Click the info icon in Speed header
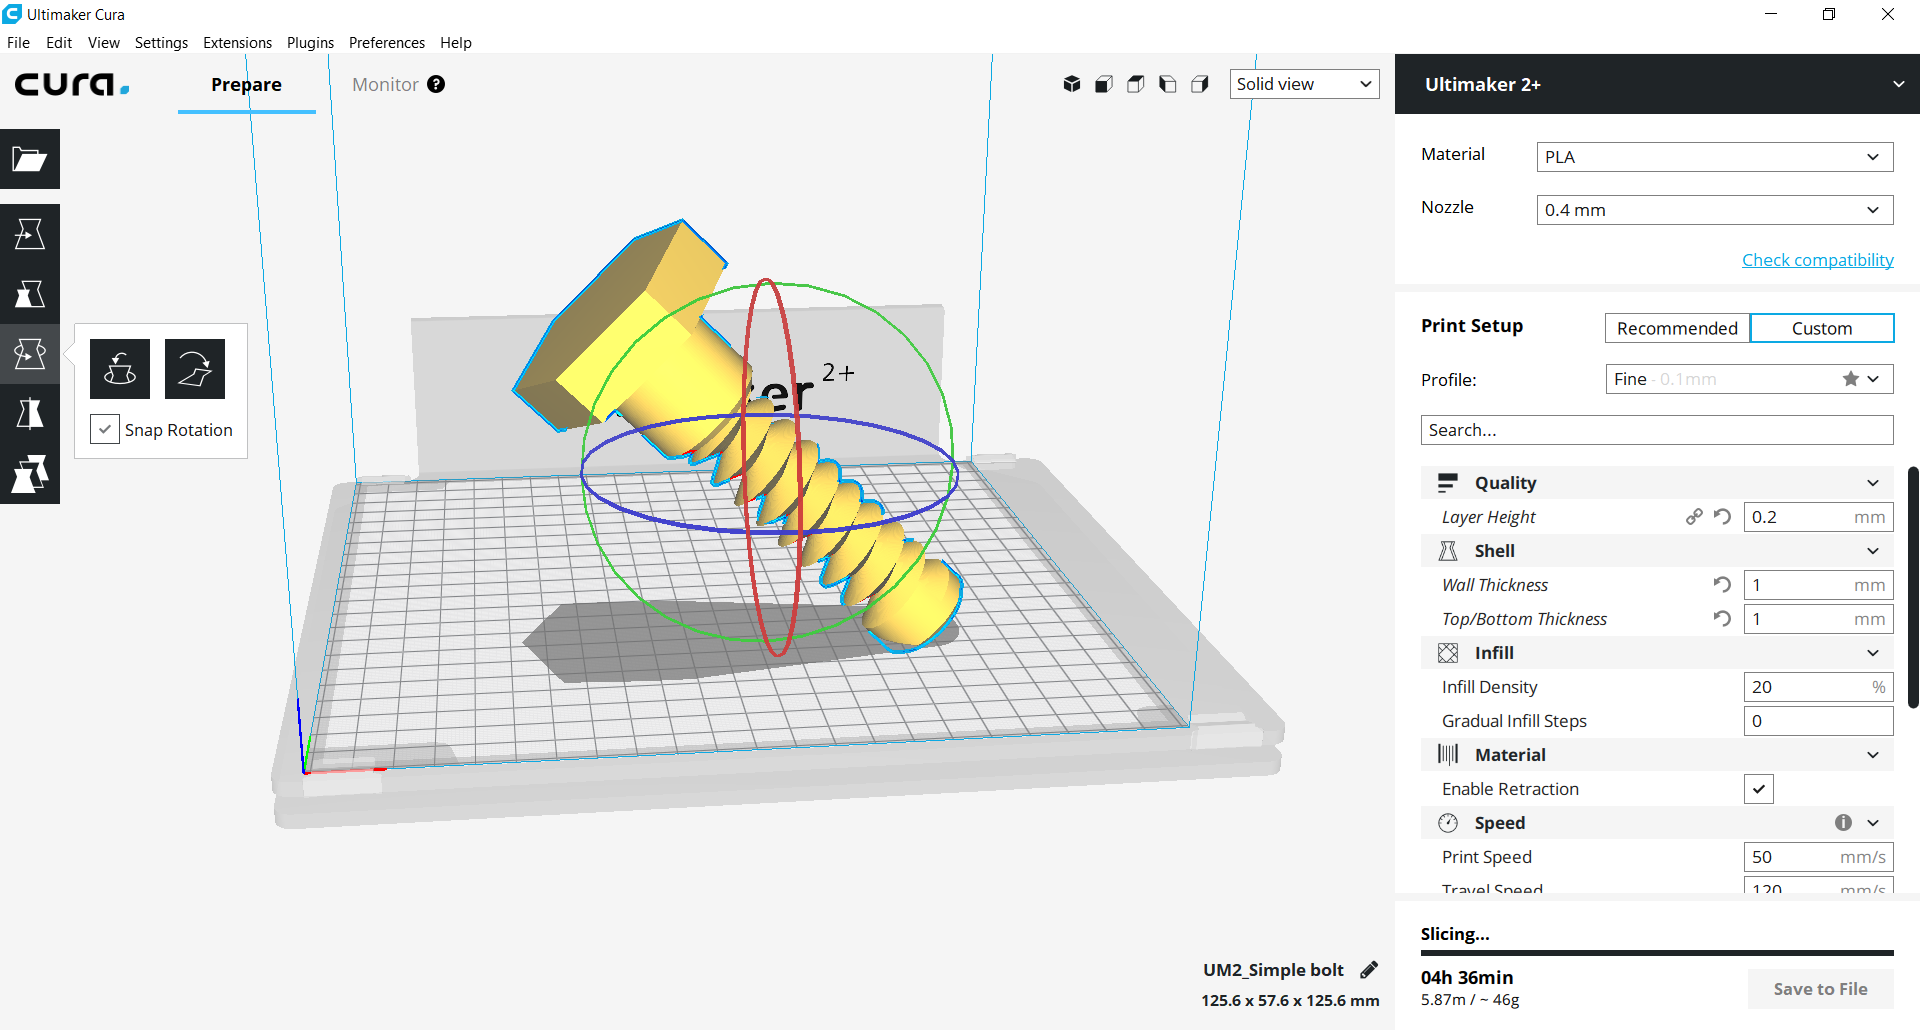Viewport: 1920px width, 1030px height. [x=1843, y=823]
